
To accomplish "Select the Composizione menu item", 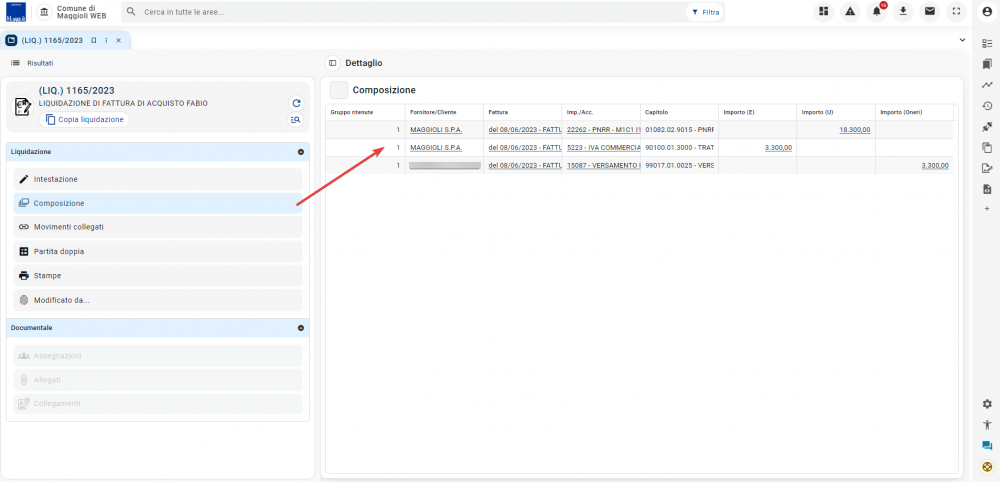I will coord(158,203).
